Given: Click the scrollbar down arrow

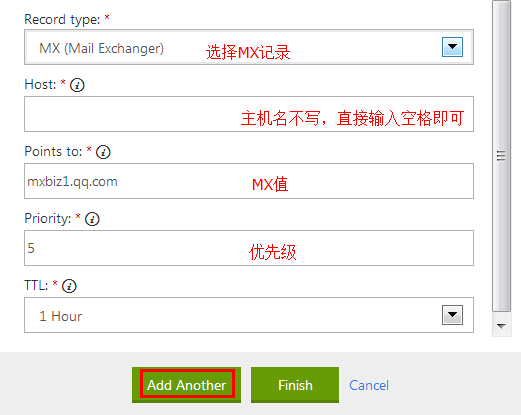Looking at the screenshot, I should coord(501,326).
